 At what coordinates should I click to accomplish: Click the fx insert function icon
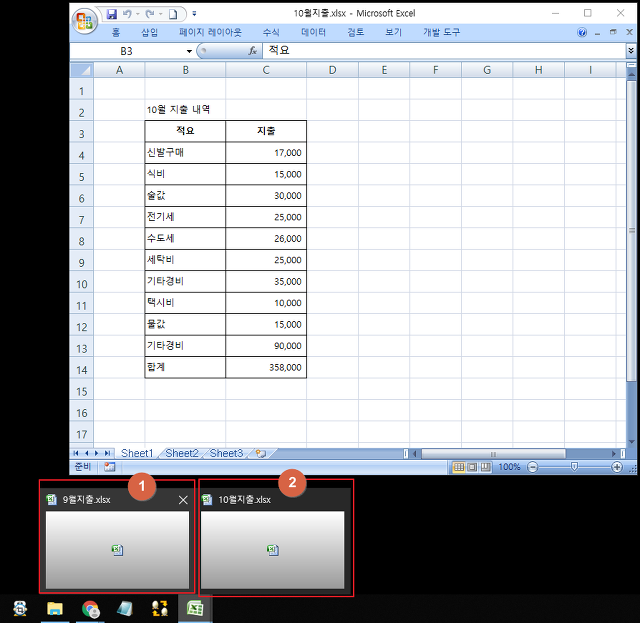point(253,51)
